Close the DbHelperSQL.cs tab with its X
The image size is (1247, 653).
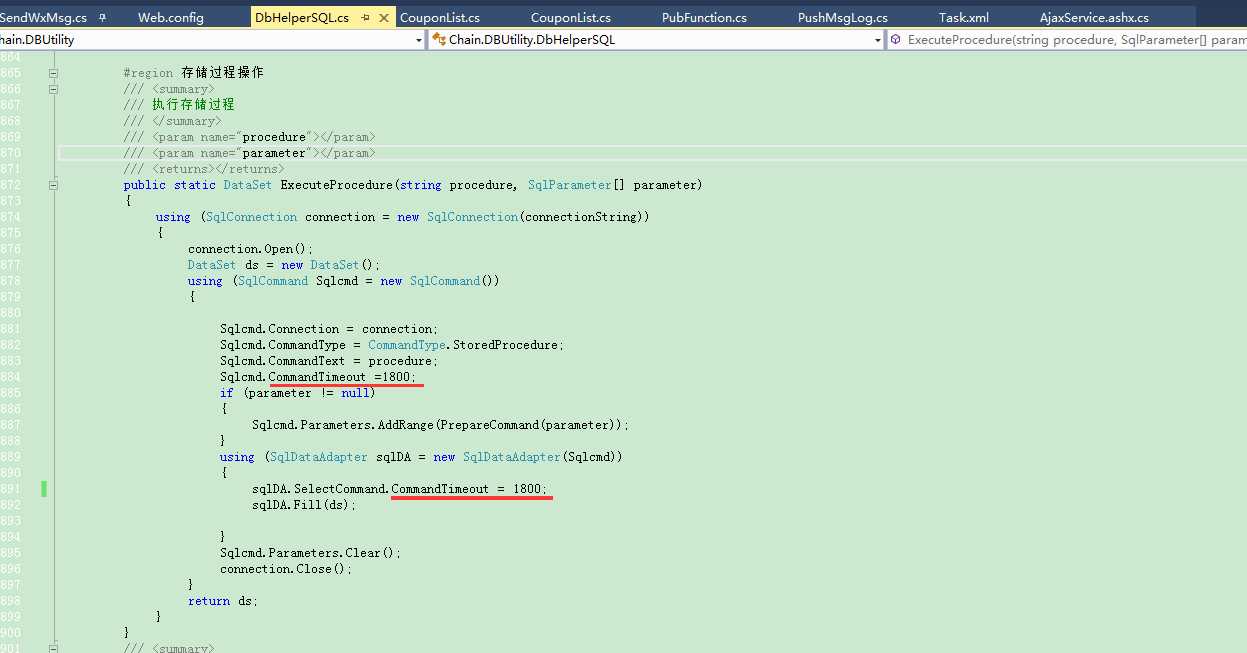point(385,18)
